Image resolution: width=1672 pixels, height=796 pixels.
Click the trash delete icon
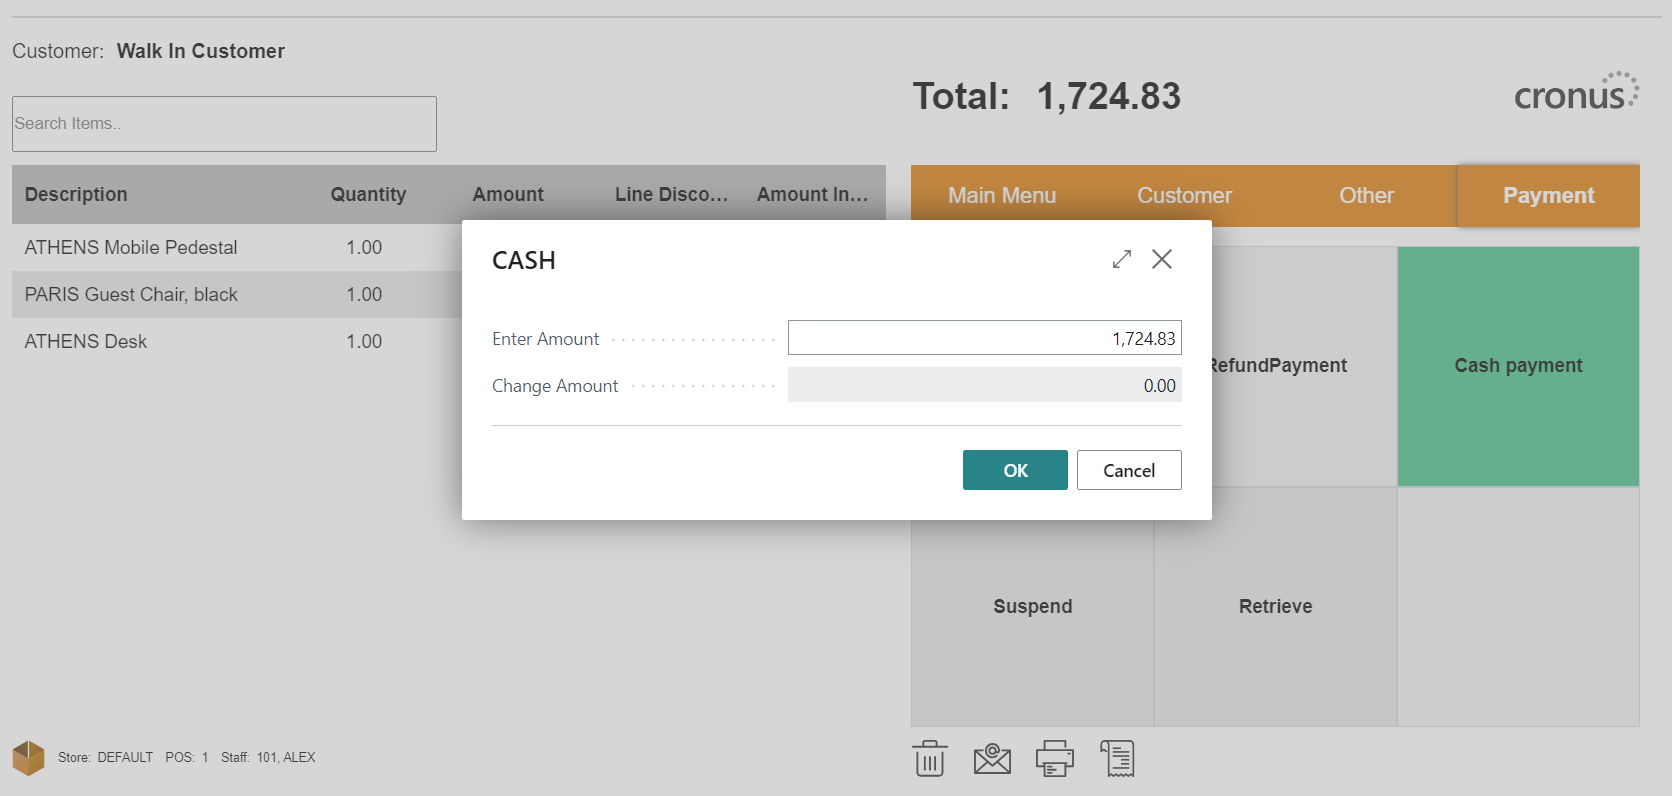929,759
